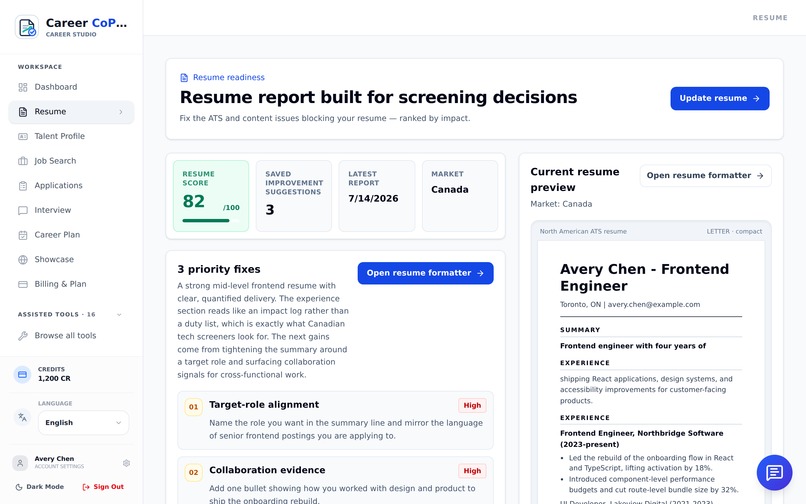806x504 pixels.
Task: Click the RESUME breadcrumb at top right
Action: click(x=770, y=18)
